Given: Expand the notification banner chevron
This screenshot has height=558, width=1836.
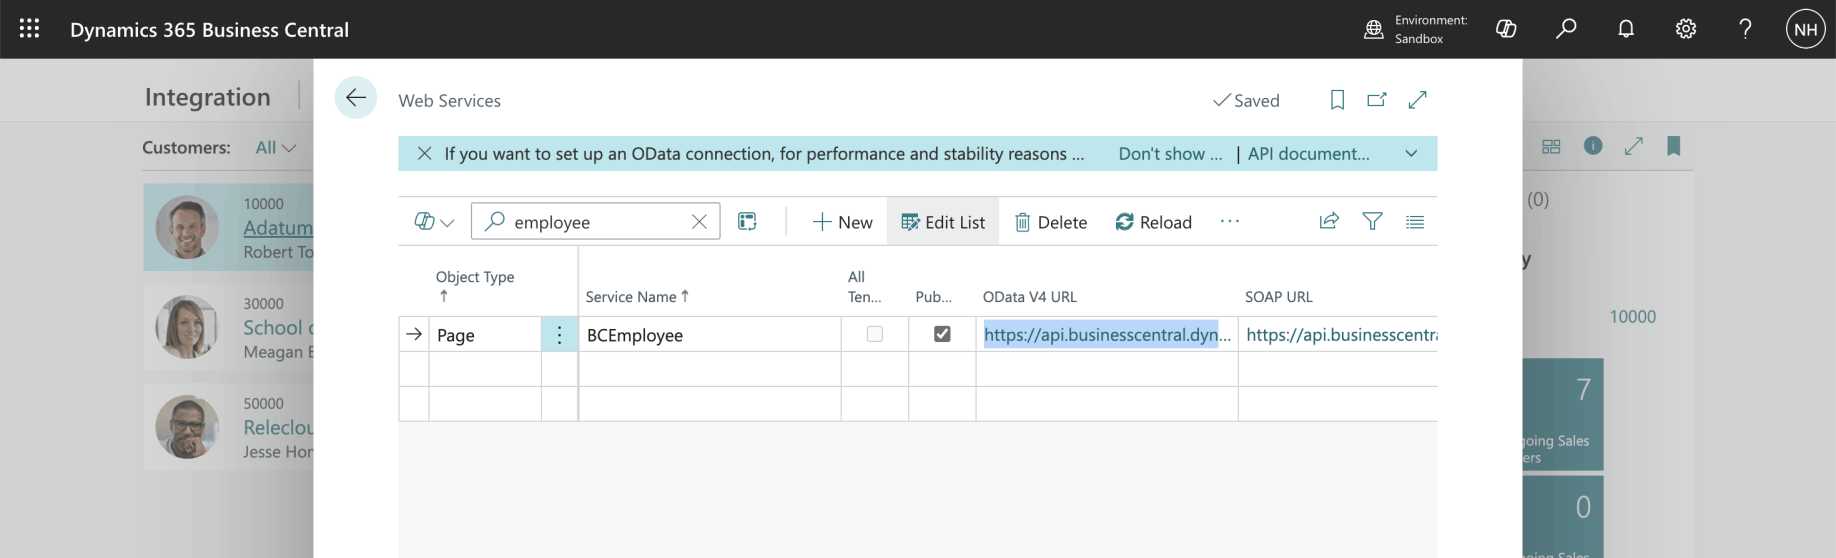Looking at the screenshot, I should point(1411,154).
